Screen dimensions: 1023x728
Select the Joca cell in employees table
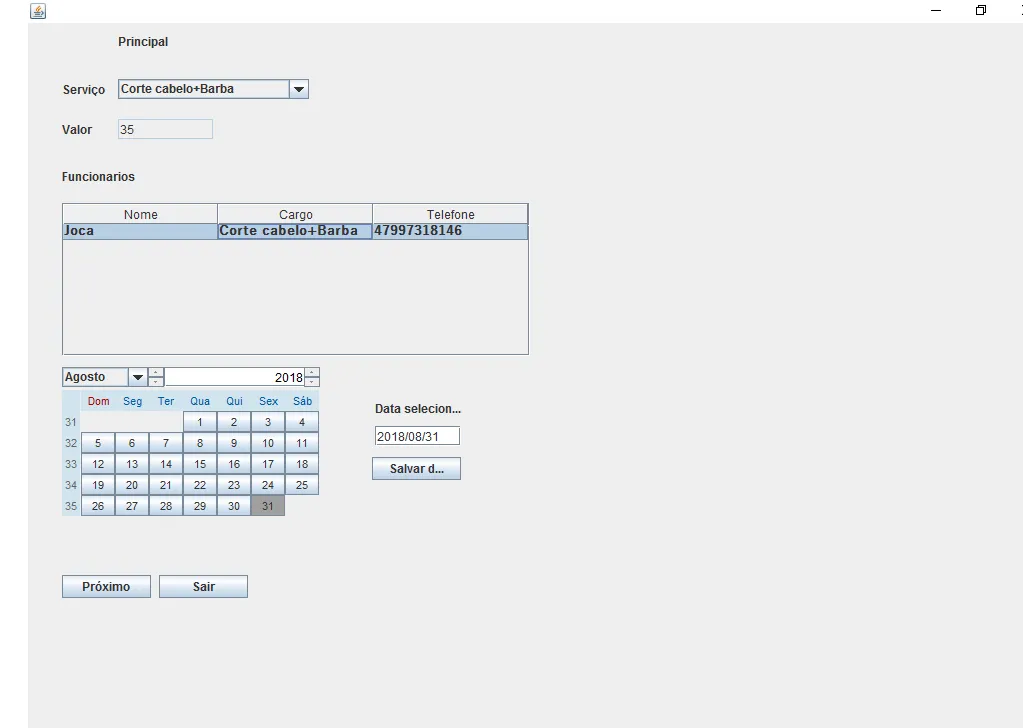point(140,231)
